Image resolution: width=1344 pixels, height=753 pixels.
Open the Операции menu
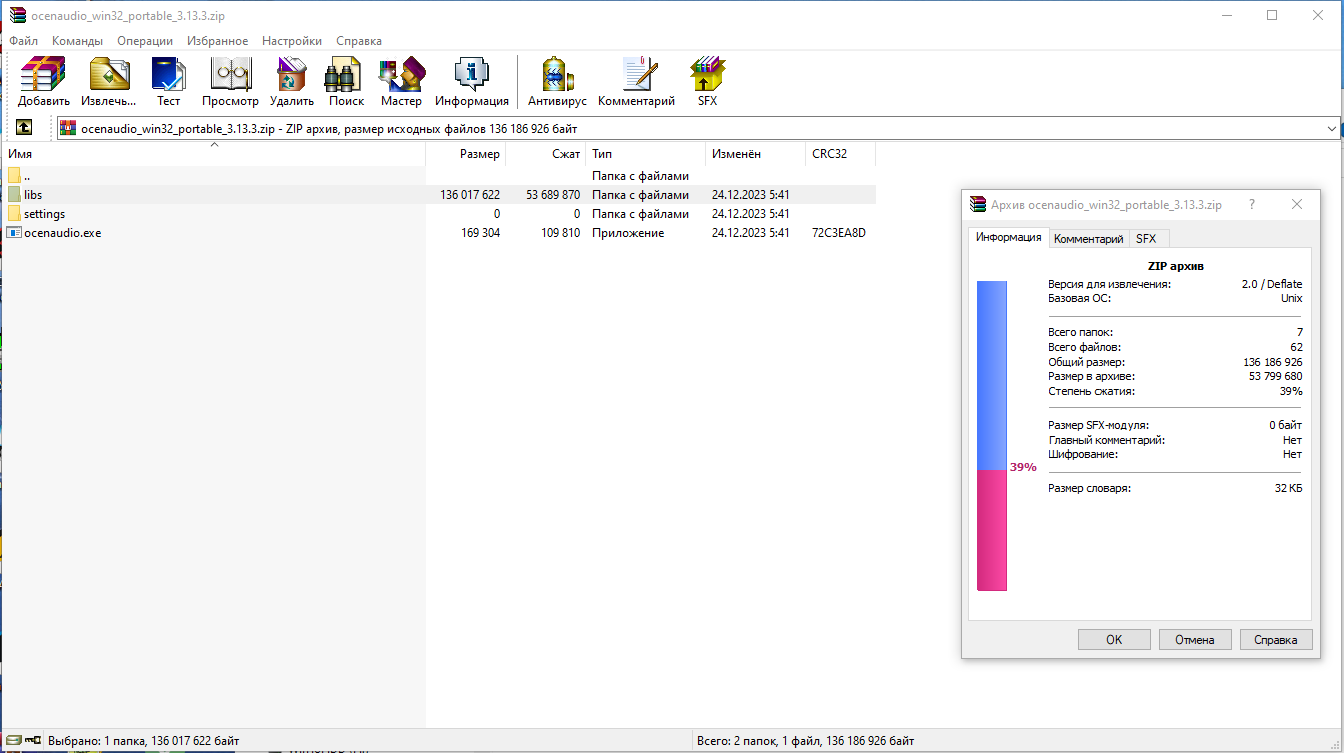click(145, 41)
